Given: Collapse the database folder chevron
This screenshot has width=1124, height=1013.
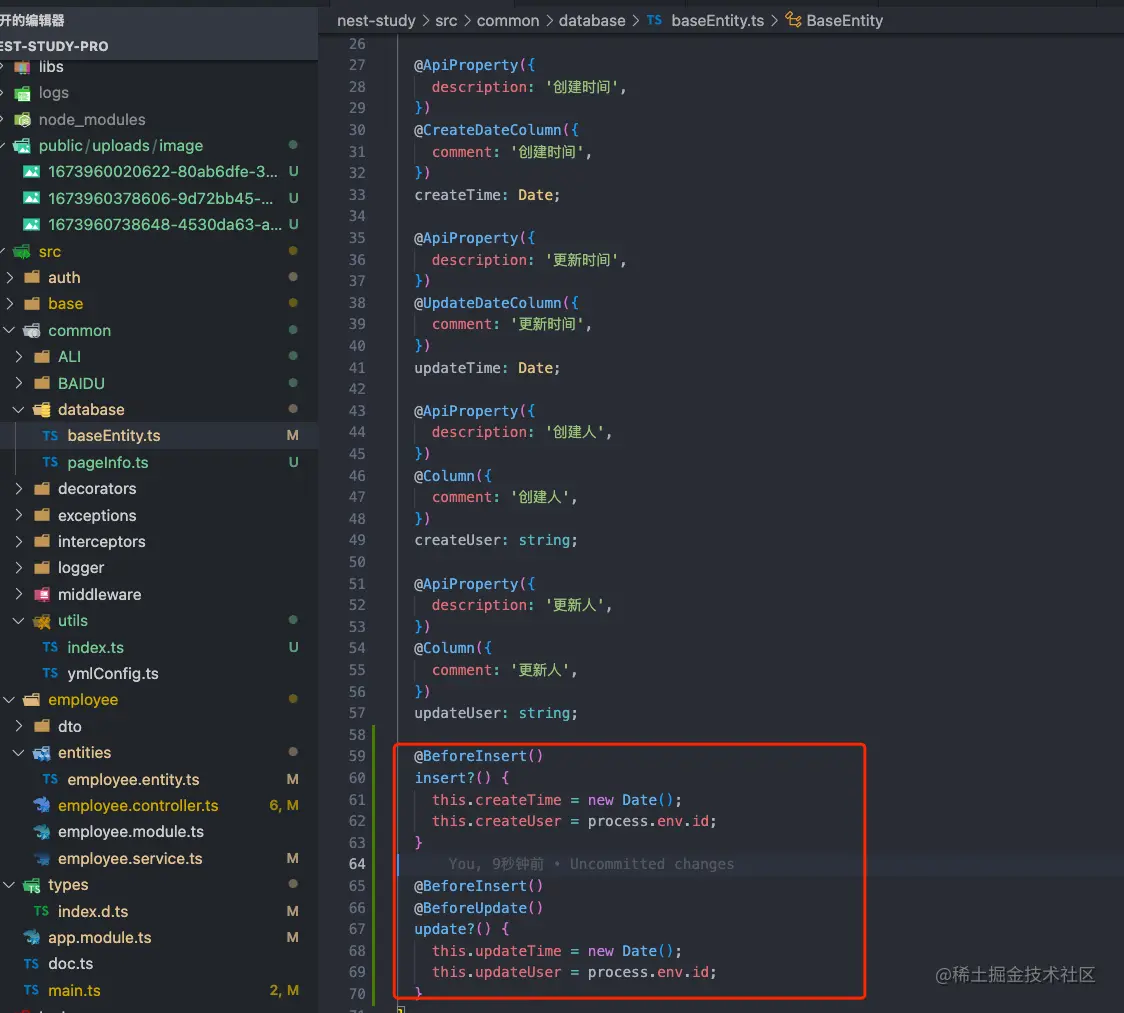Looking at the screenshot, I should tap(19, 410).
